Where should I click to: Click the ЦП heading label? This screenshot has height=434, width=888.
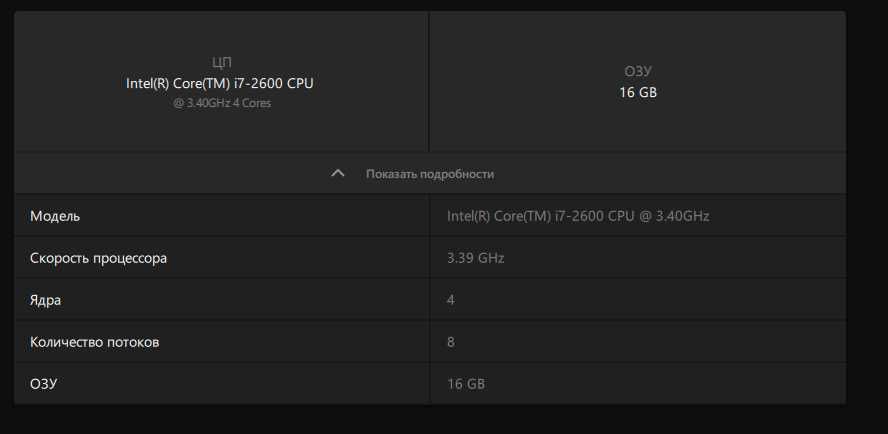pos(221,63)
